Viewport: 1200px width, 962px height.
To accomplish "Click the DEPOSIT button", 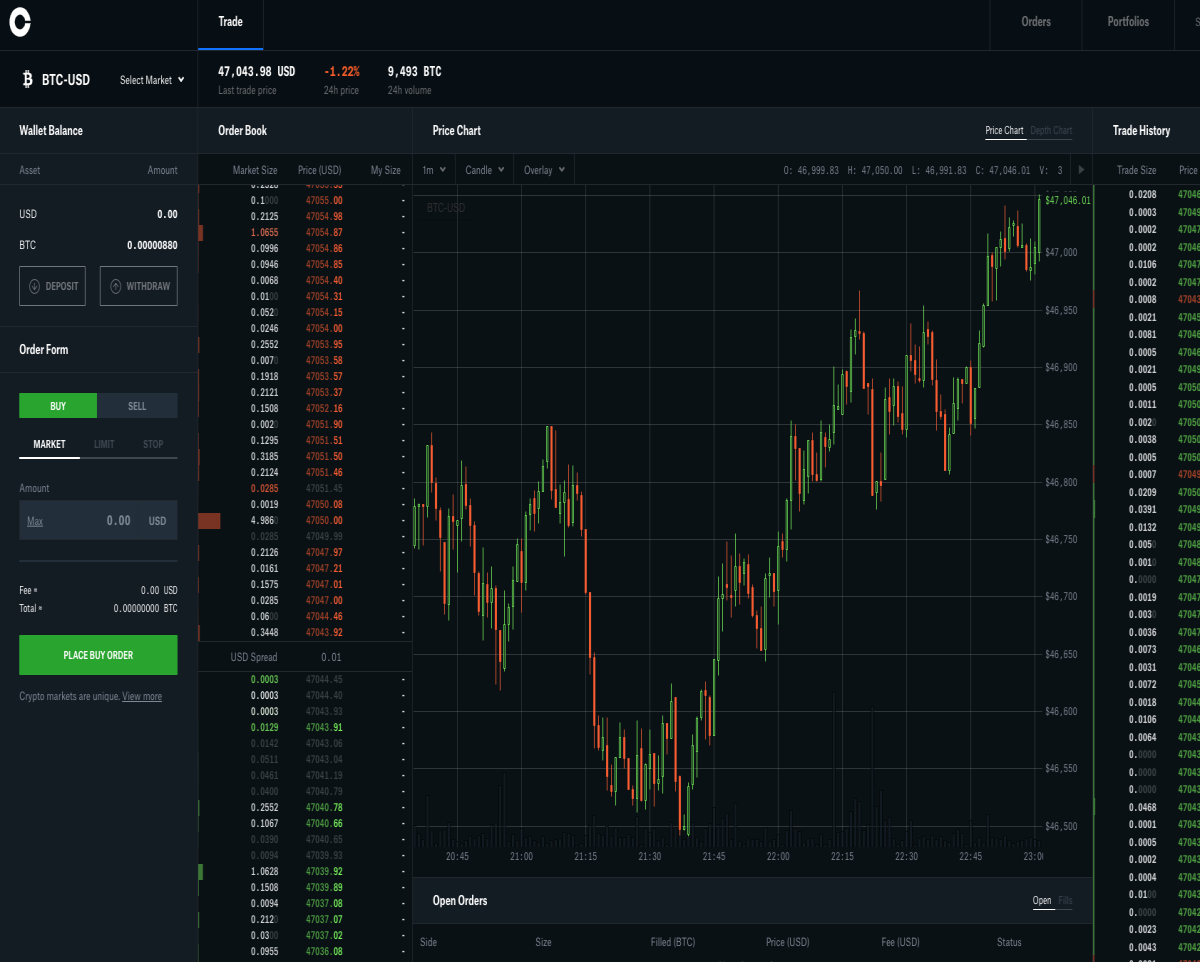I will (x=52, y=286).
